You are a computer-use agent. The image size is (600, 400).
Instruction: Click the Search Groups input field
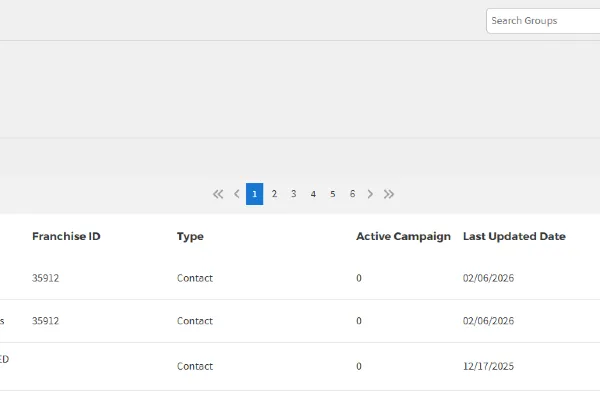[x=545, y=21]
